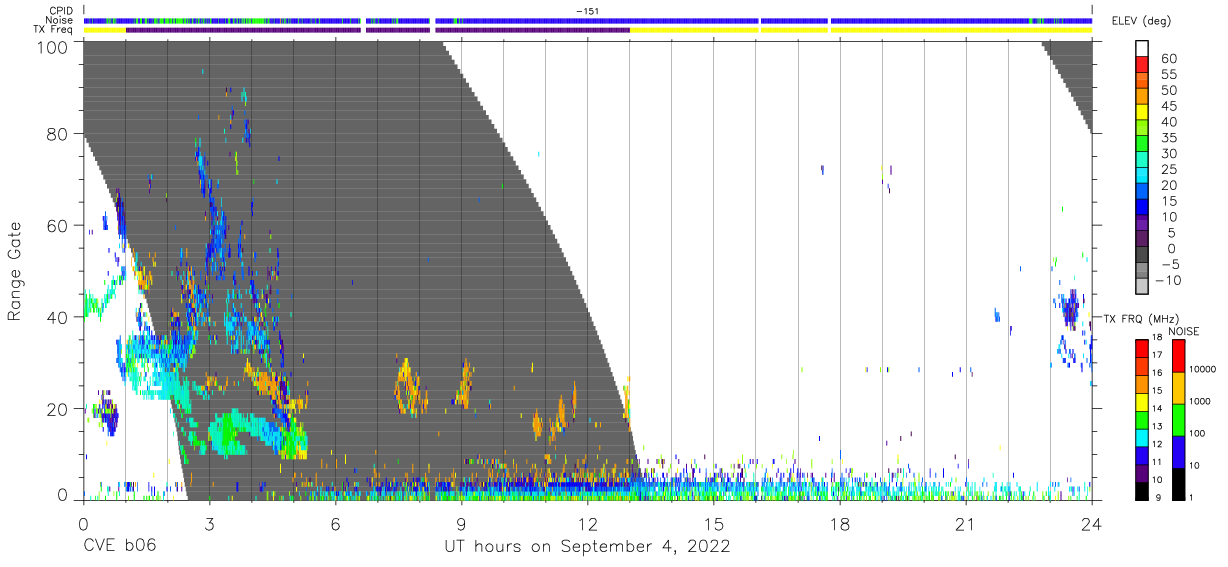
Task: Click the "14" label on TX FRQ legend
Action: [x=1156, y=409]
